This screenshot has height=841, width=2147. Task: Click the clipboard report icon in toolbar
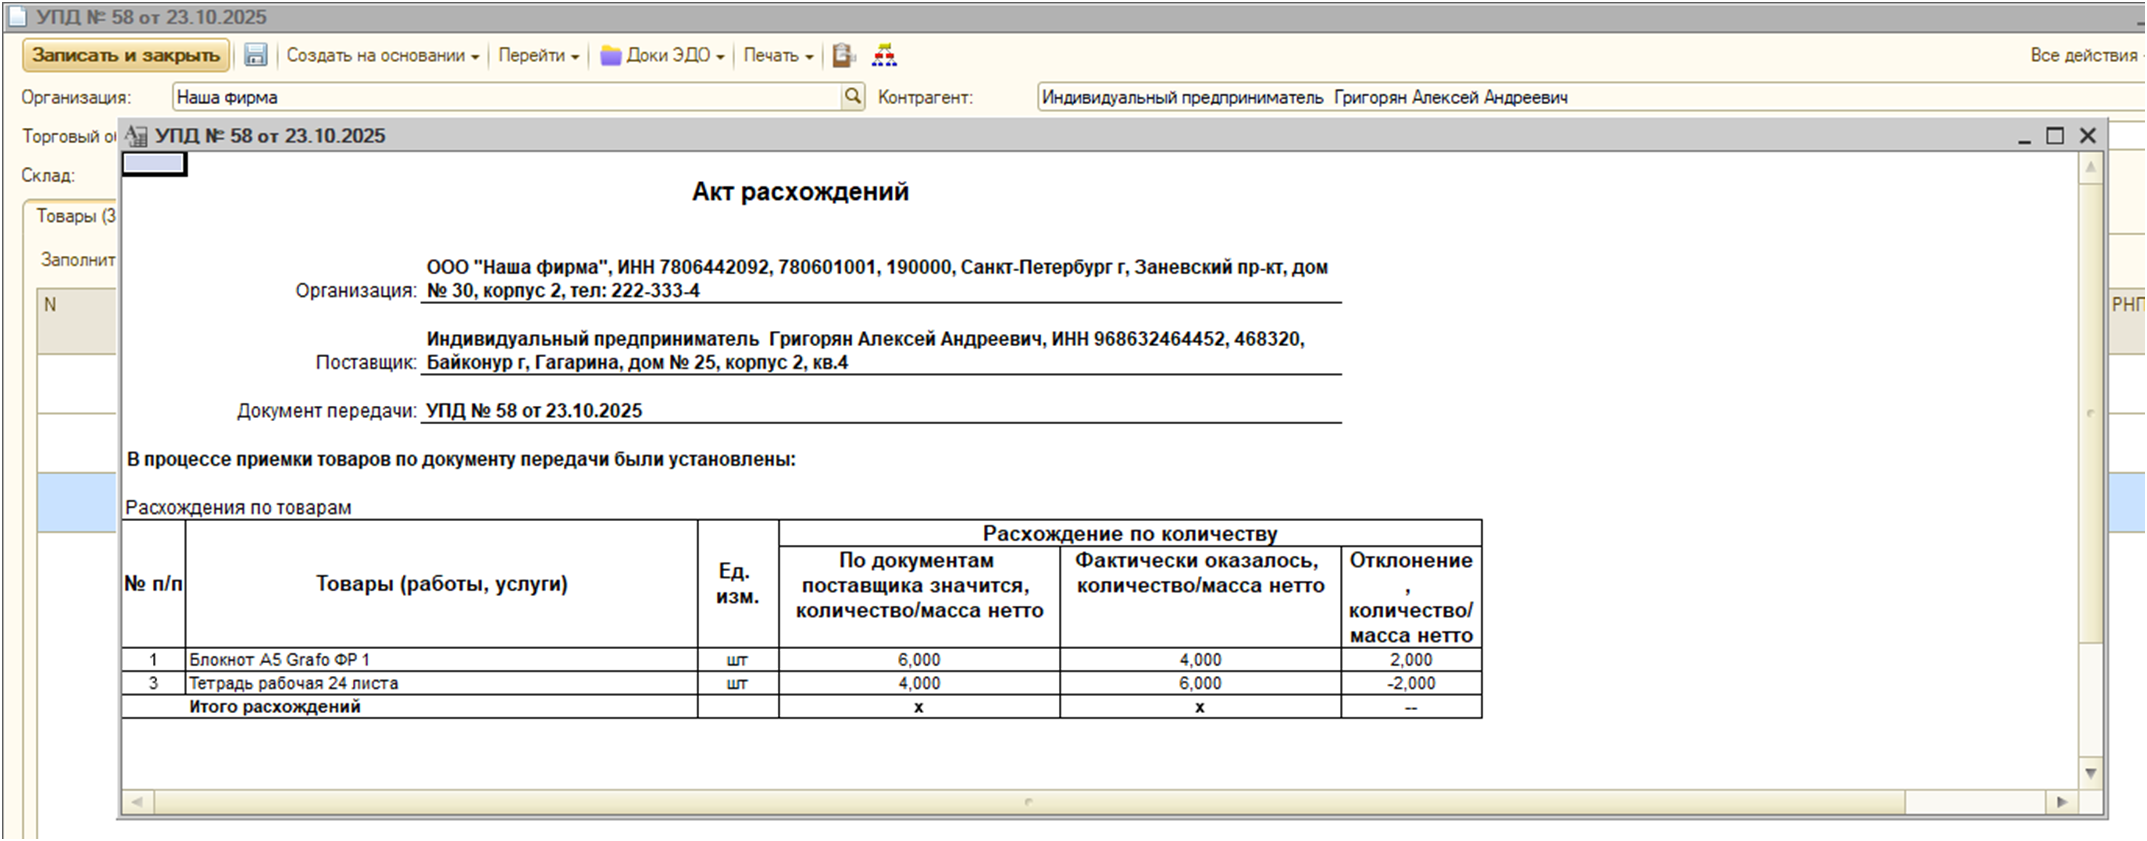(x=844, y=55)
